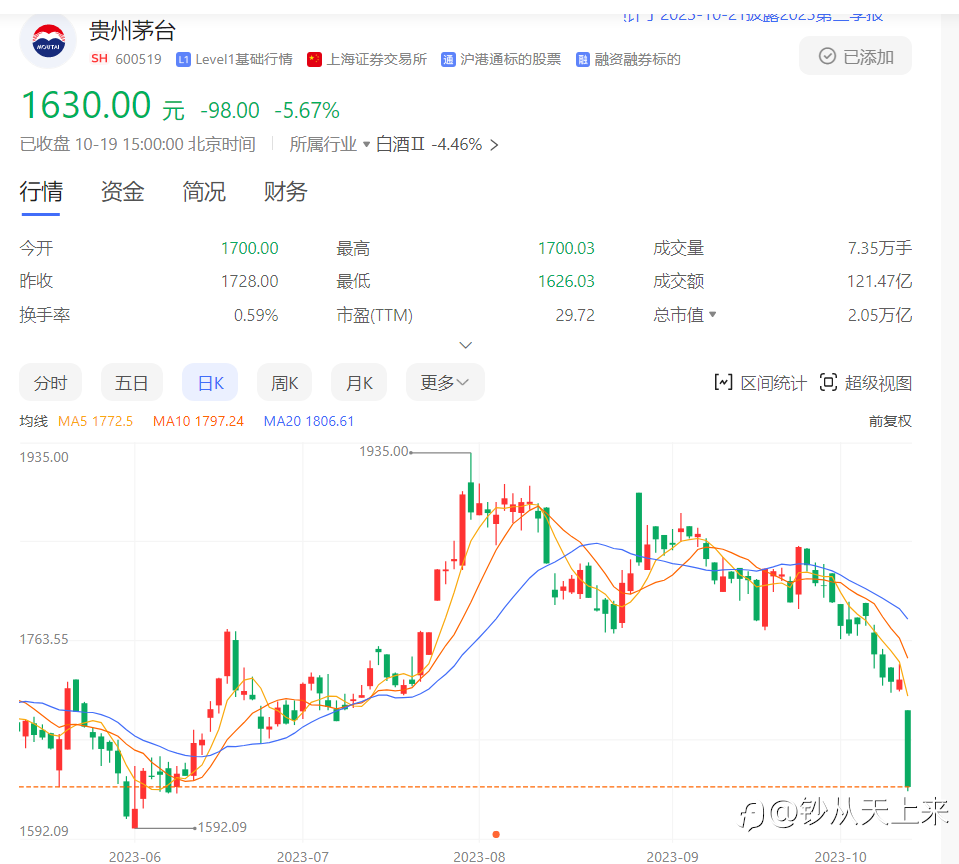Select the 分时 chart view

[51, 383]
